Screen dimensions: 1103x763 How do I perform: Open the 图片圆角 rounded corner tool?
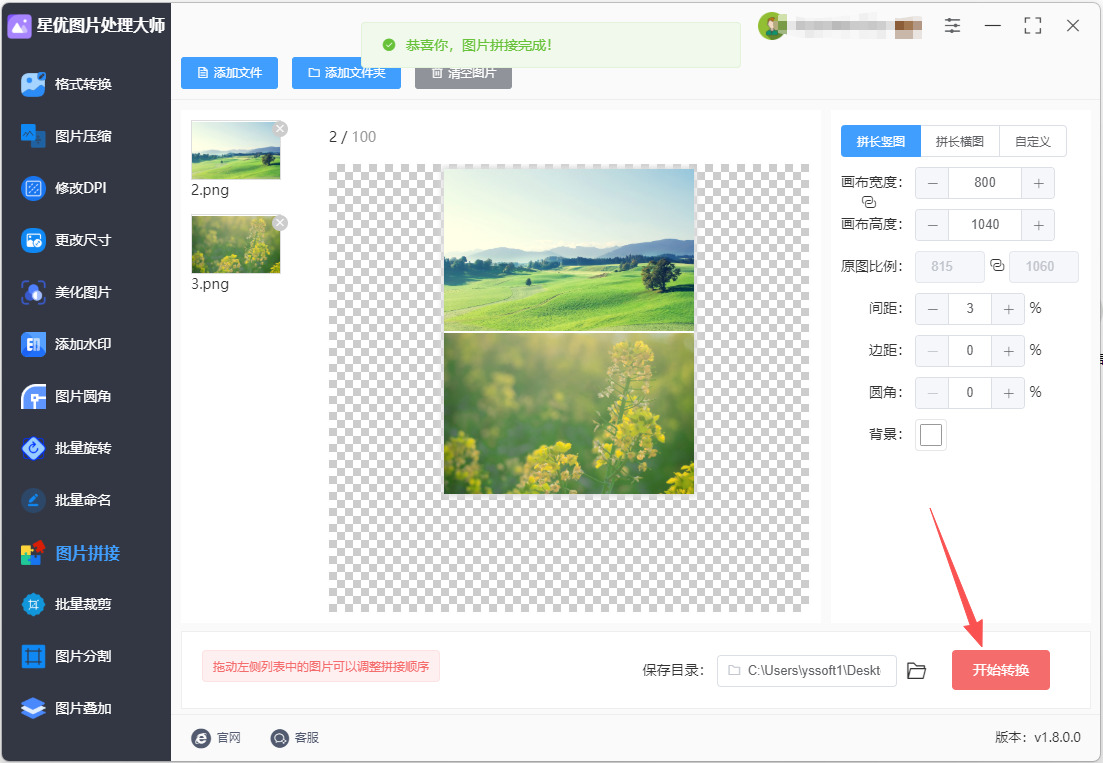[x=67, y=396]
